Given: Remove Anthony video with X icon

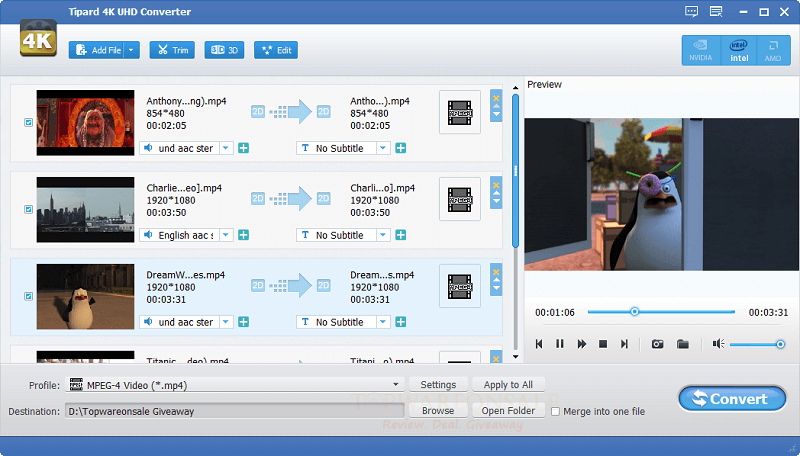Looking at the screenshot, I should pyautogui.click(x=496, y=97).
